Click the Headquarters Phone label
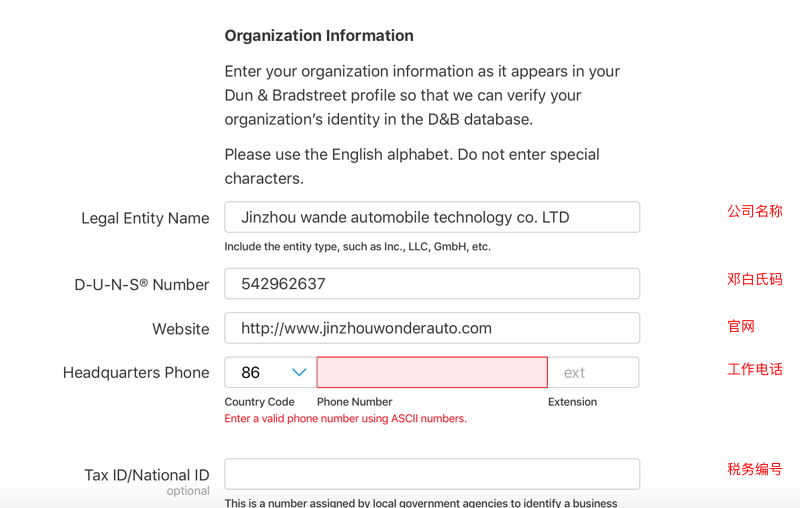The width and height of the screenshot is (800, 508). click(x=136, y=373)
